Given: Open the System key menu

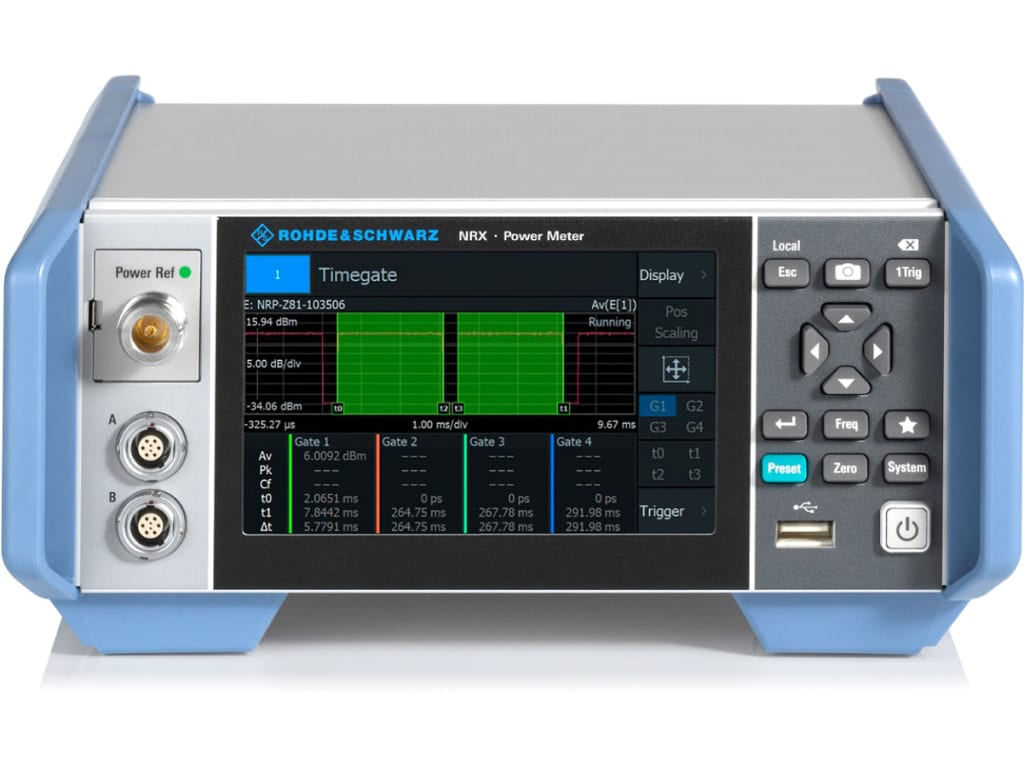Looking at the screenshot, I should pyautogui.click(x=906, y=468).
